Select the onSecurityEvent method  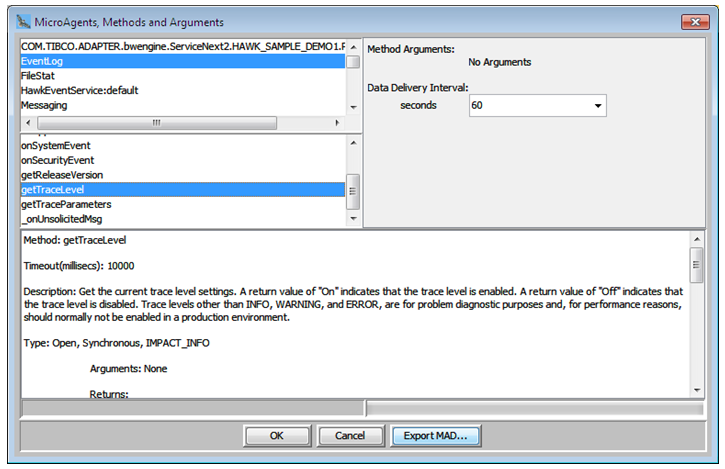183,160
